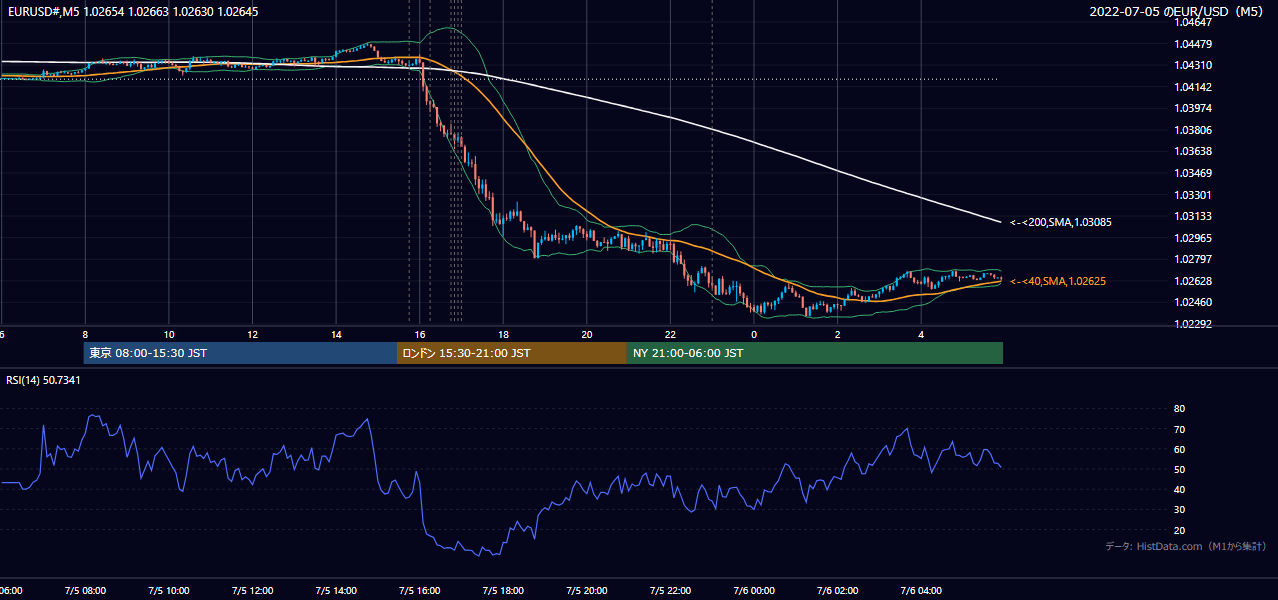Viewport: 1278px width, 600px height.
Task: Click the 東京 08:00-15:30 JST session bar
Action: pyautogui.click(x=240, y=353)
